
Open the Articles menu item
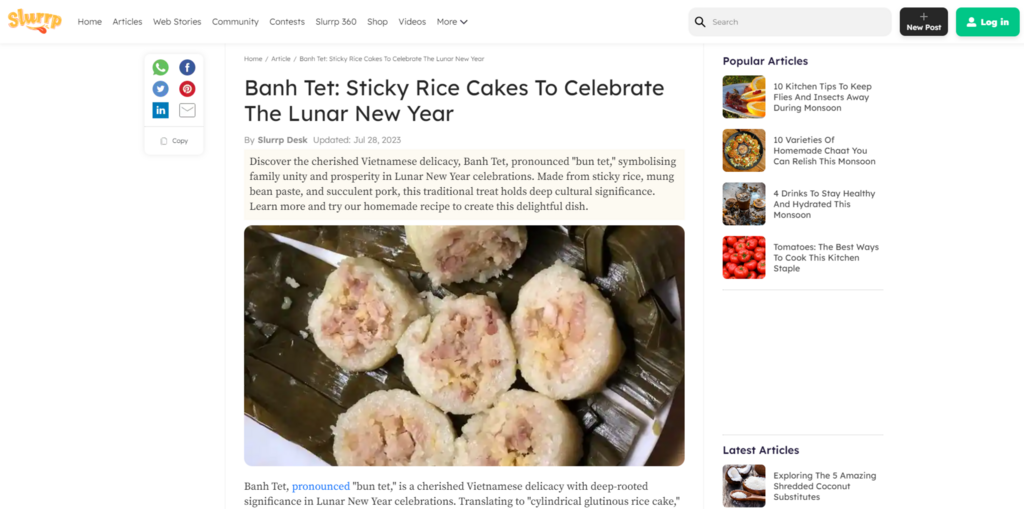click(127, 22)
